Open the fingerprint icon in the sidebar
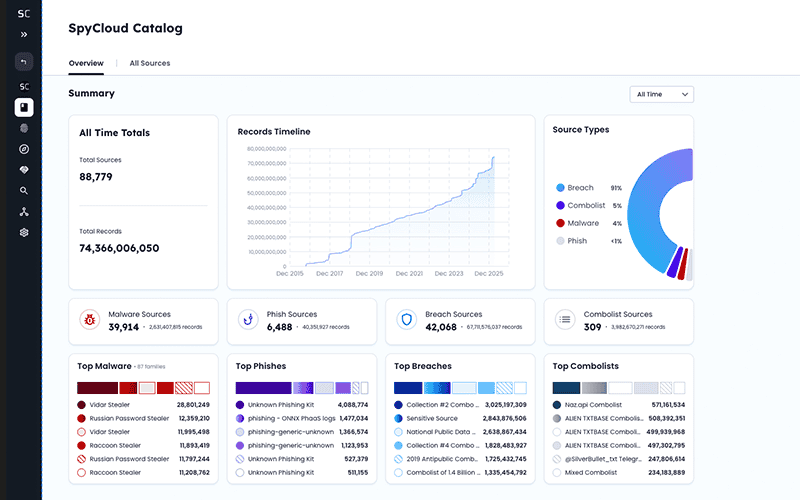This screenshot has width=800, height=500. [23, 128]
